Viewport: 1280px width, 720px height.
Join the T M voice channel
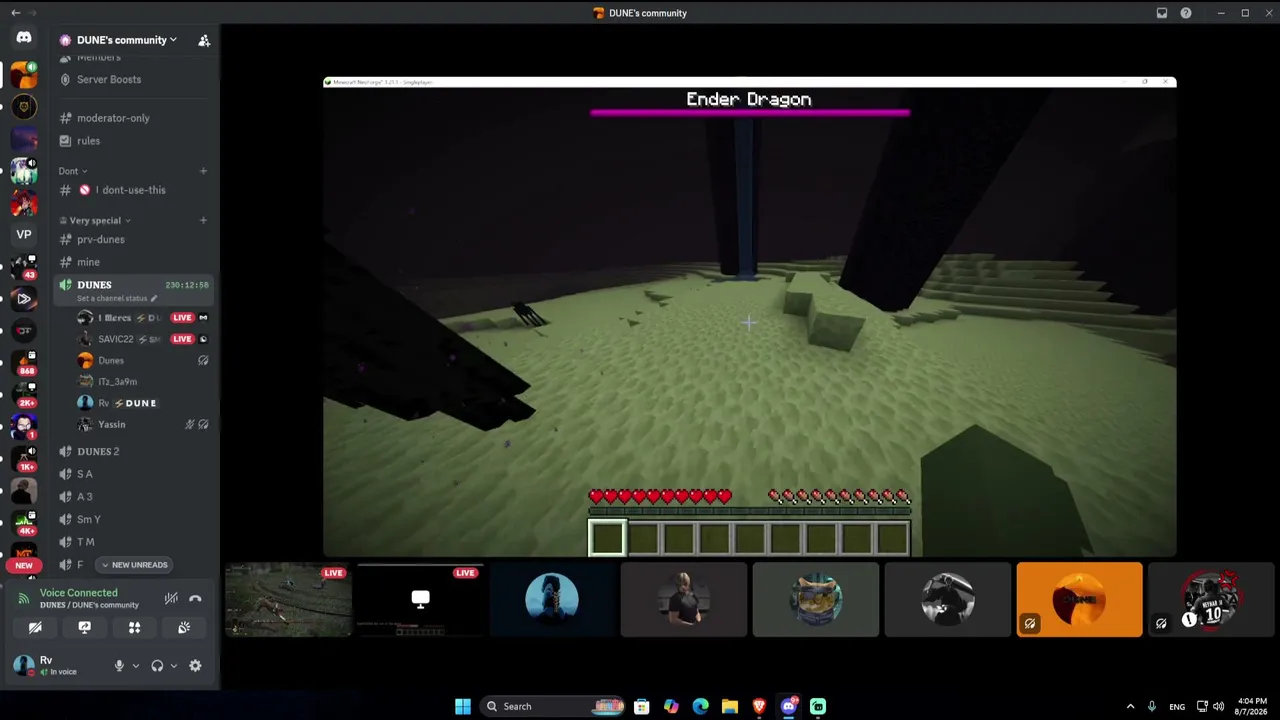86,542
